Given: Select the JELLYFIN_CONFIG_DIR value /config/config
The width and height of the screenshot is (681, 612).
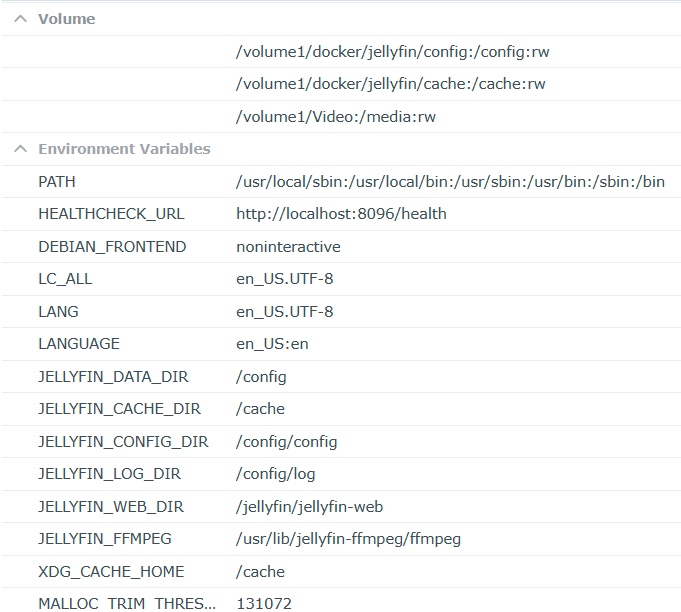Looking at the screenshot, I should pos(287,442).
